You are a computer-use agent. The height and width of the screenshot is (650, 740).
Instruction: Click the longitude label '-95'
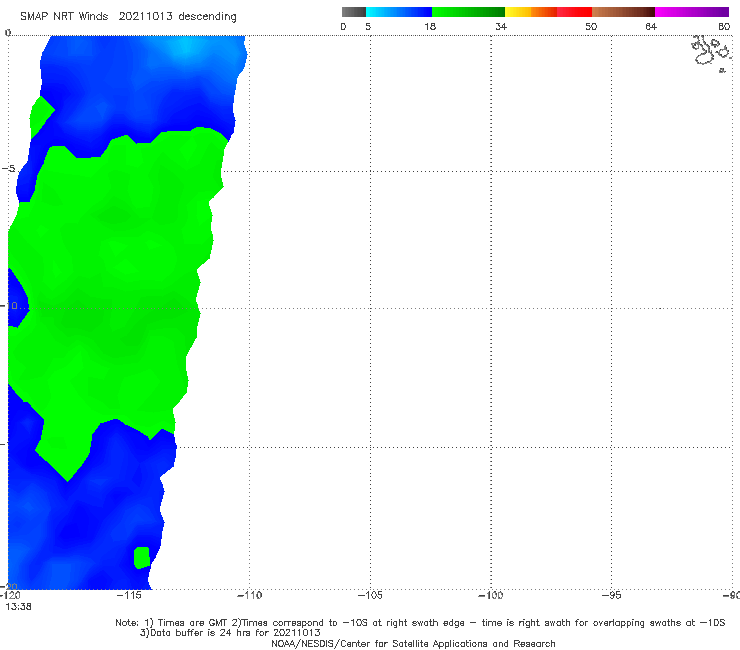pos(612,595)
